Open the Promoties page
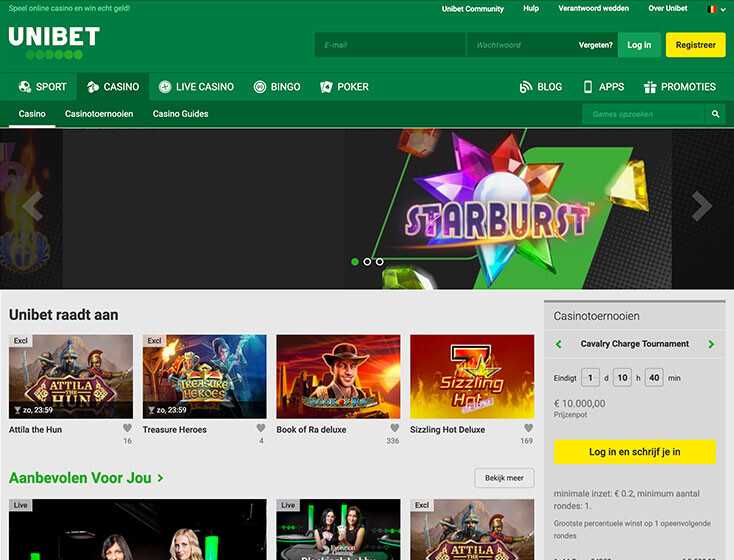 click(x=680, y=87)
